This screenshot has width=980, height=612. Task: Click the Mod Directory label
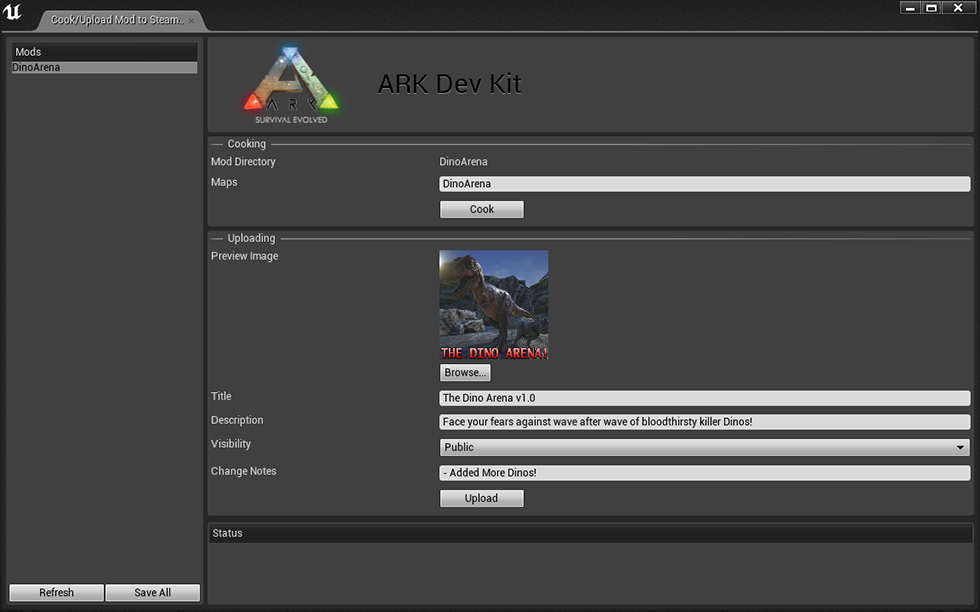pyautogui.click(x=243, y=161)
